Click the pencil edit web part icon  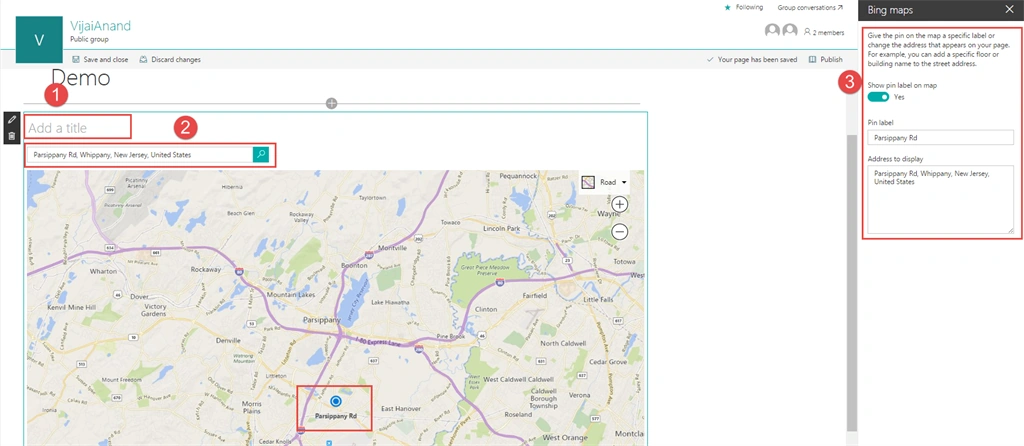pyautogui.click(x=11, y=121)
